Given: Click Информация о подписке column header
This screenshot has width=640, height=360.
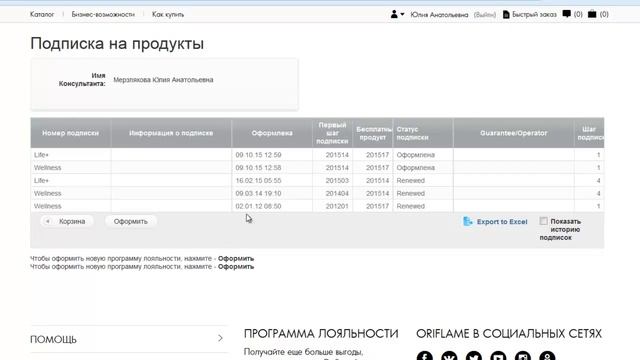Looking at the screenshot, I should (x=171, y=133).
